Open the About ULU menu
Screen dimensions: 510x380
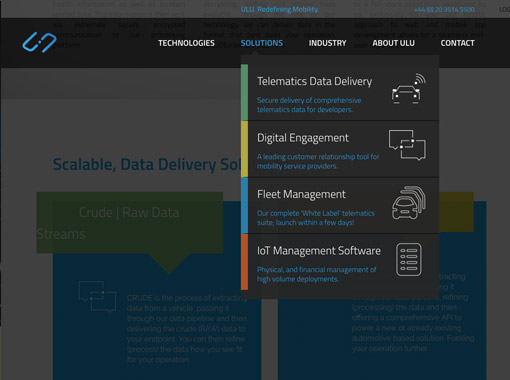[393, 43]
